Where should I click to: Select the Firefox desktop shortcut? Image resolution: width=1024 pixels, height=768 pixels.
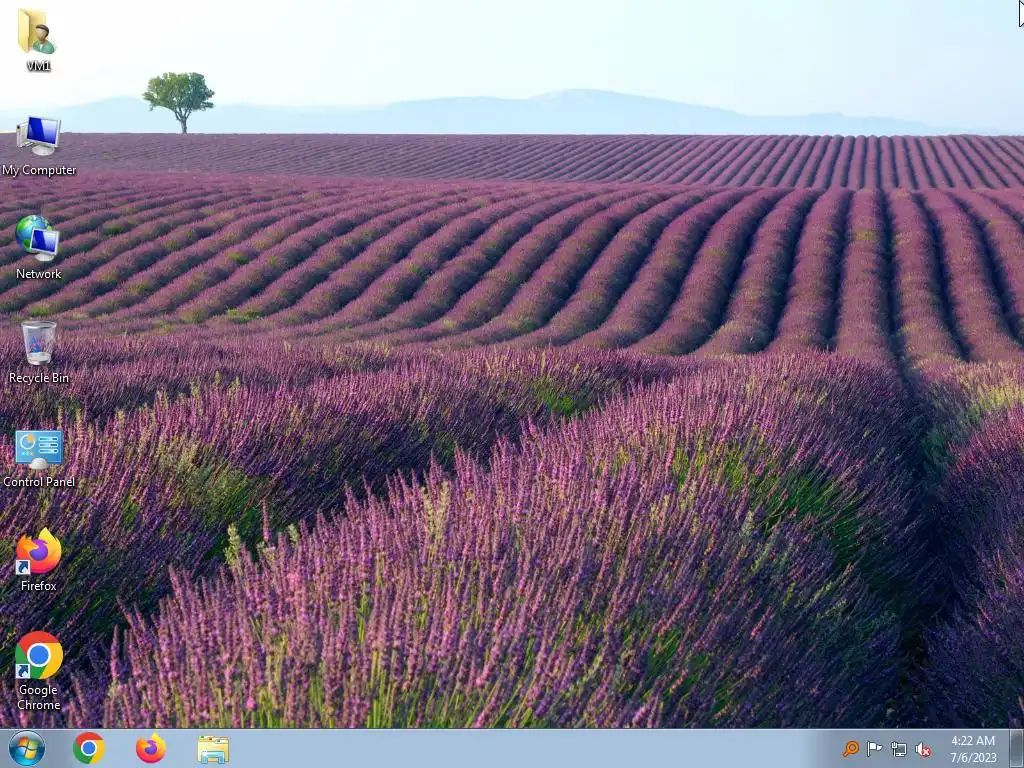click(x=39, y=552)
